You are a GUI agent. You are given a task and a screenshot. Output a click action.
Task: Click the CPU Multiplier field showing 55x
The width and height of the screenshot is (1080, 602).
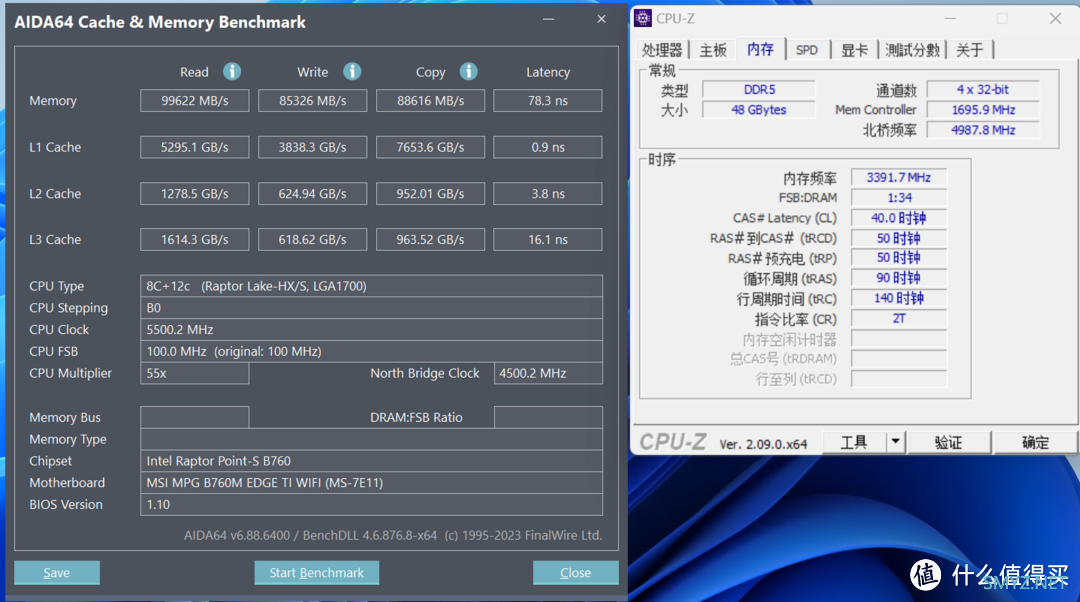(x=194, y=373)
